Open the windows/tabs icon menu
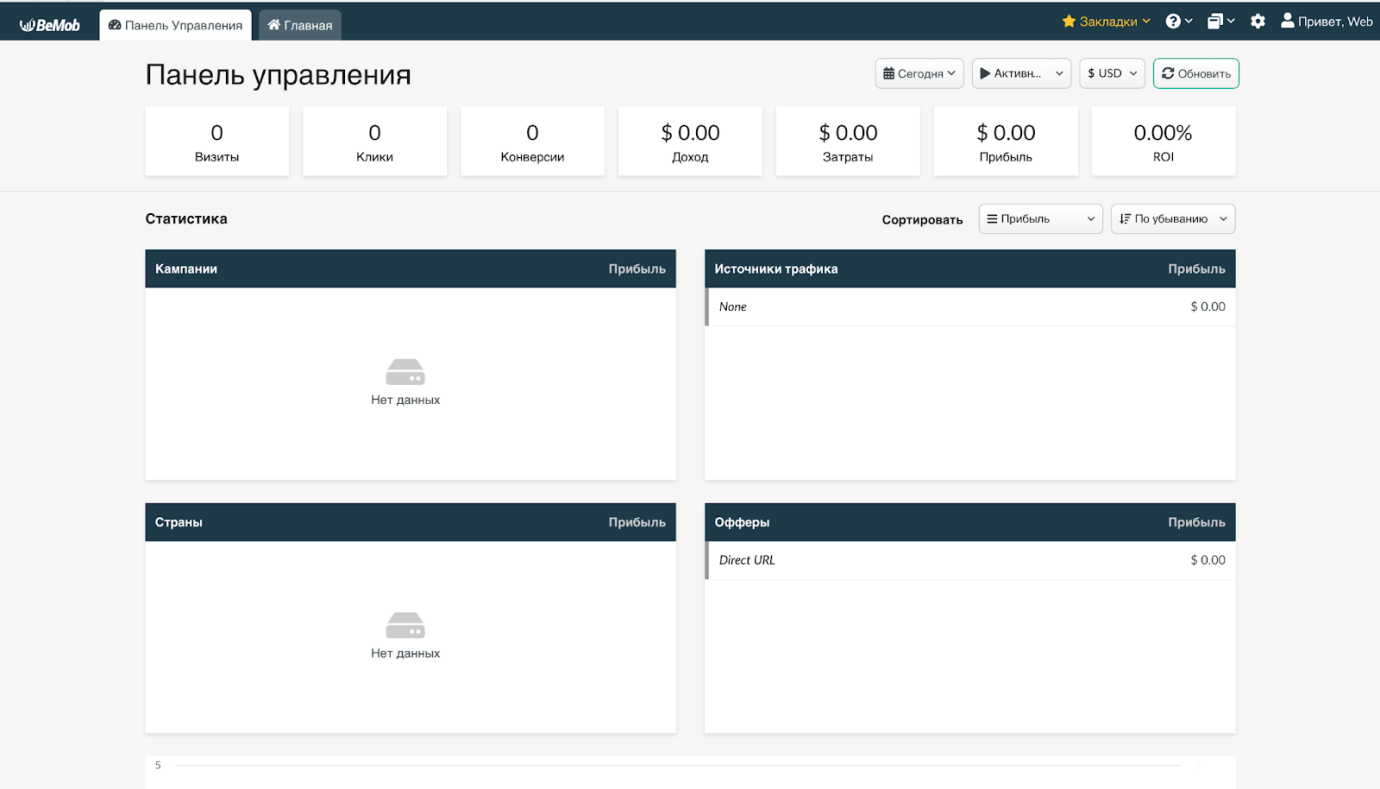This screenshot has height=789, width=1380. [x=1220, y=21]
